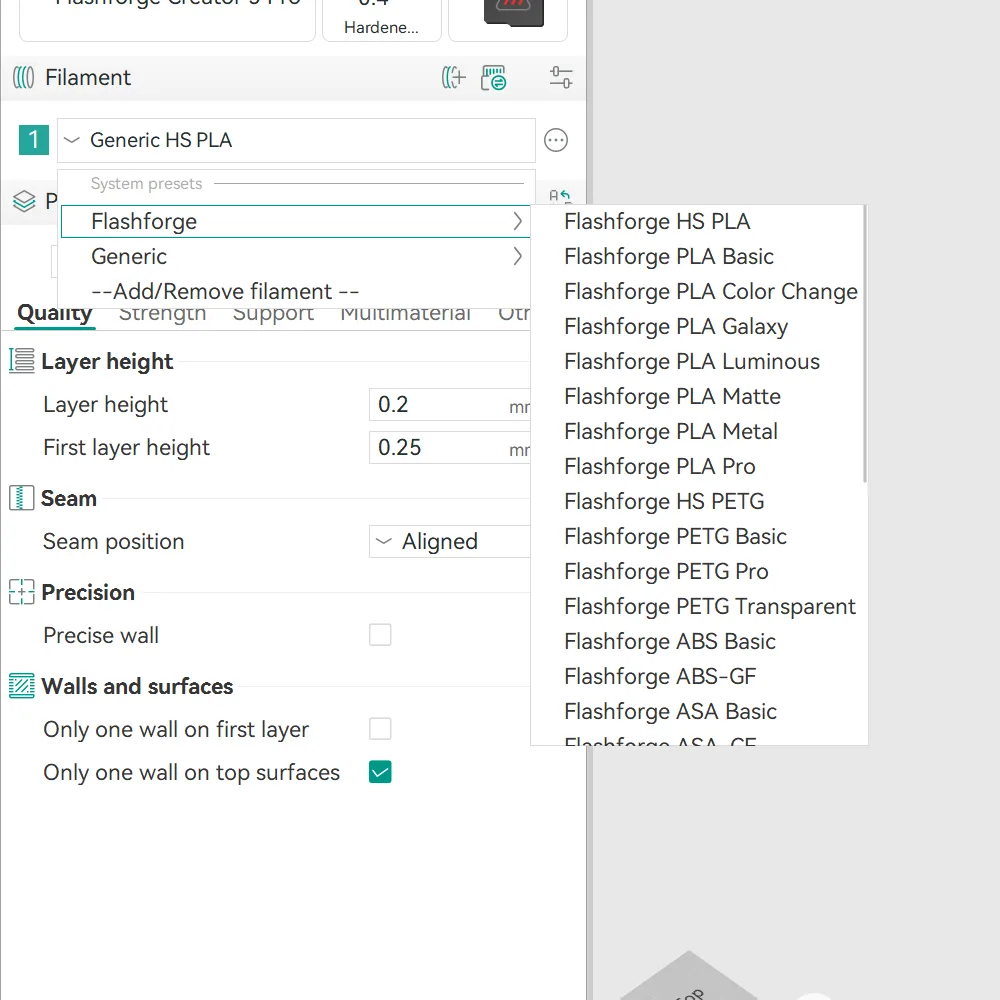
Task: Switch to the Multimaterial tab
Action: click(x=406, y=314)
